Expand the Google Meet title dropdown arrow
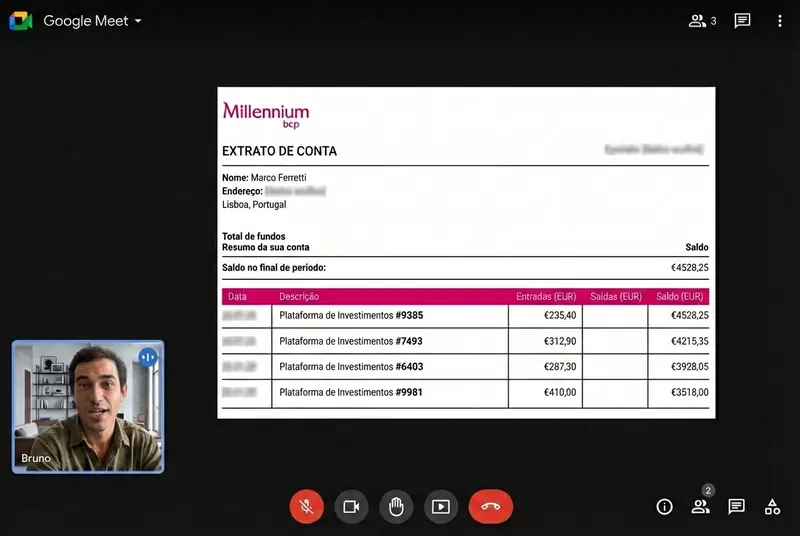This screenshot has width=800, height=536. click(138, 21)
